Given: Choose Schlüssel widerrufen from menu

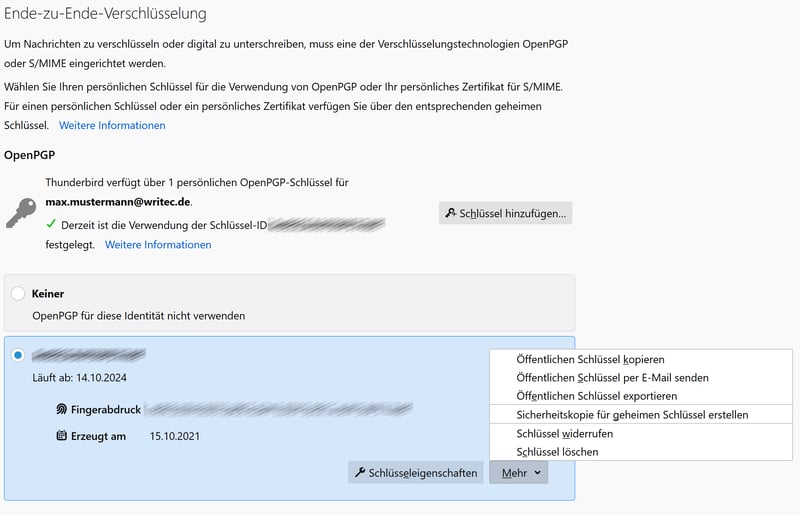Looking at the screenshot, I should [x=564, y=434].
